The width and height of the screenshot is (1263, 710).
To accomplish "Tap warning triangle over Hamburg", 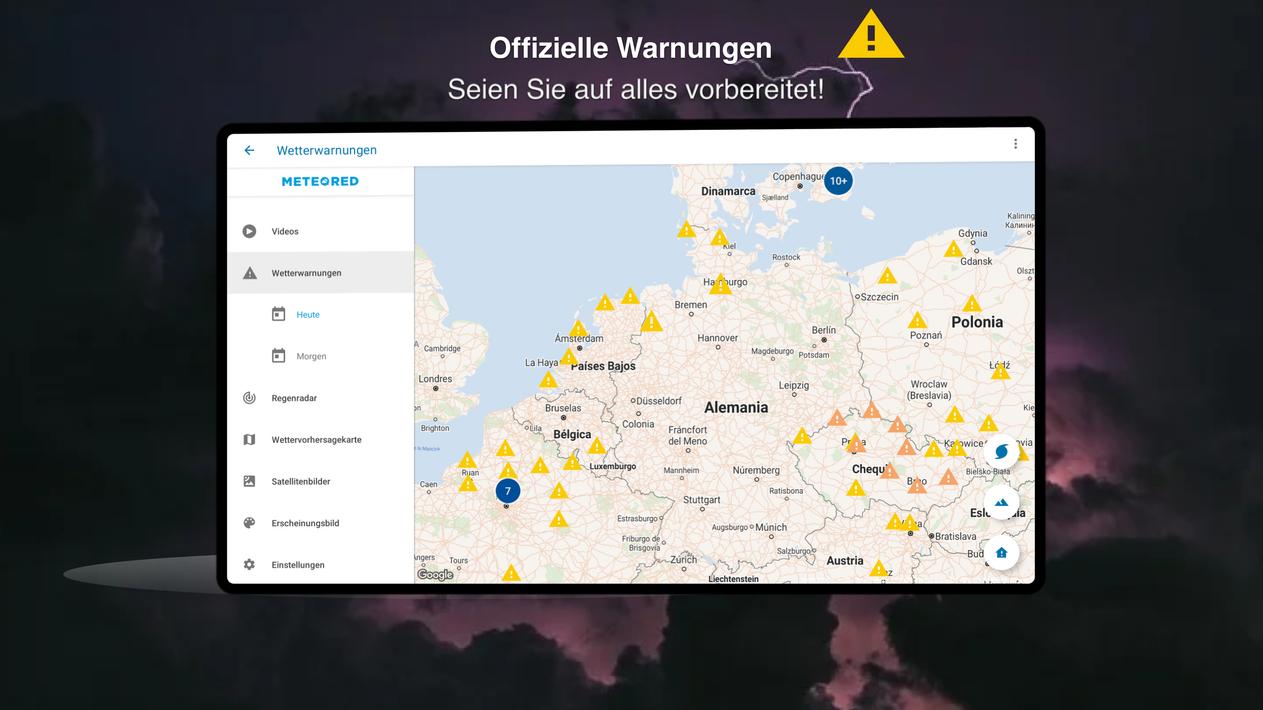I will click(x=720, y=285).
